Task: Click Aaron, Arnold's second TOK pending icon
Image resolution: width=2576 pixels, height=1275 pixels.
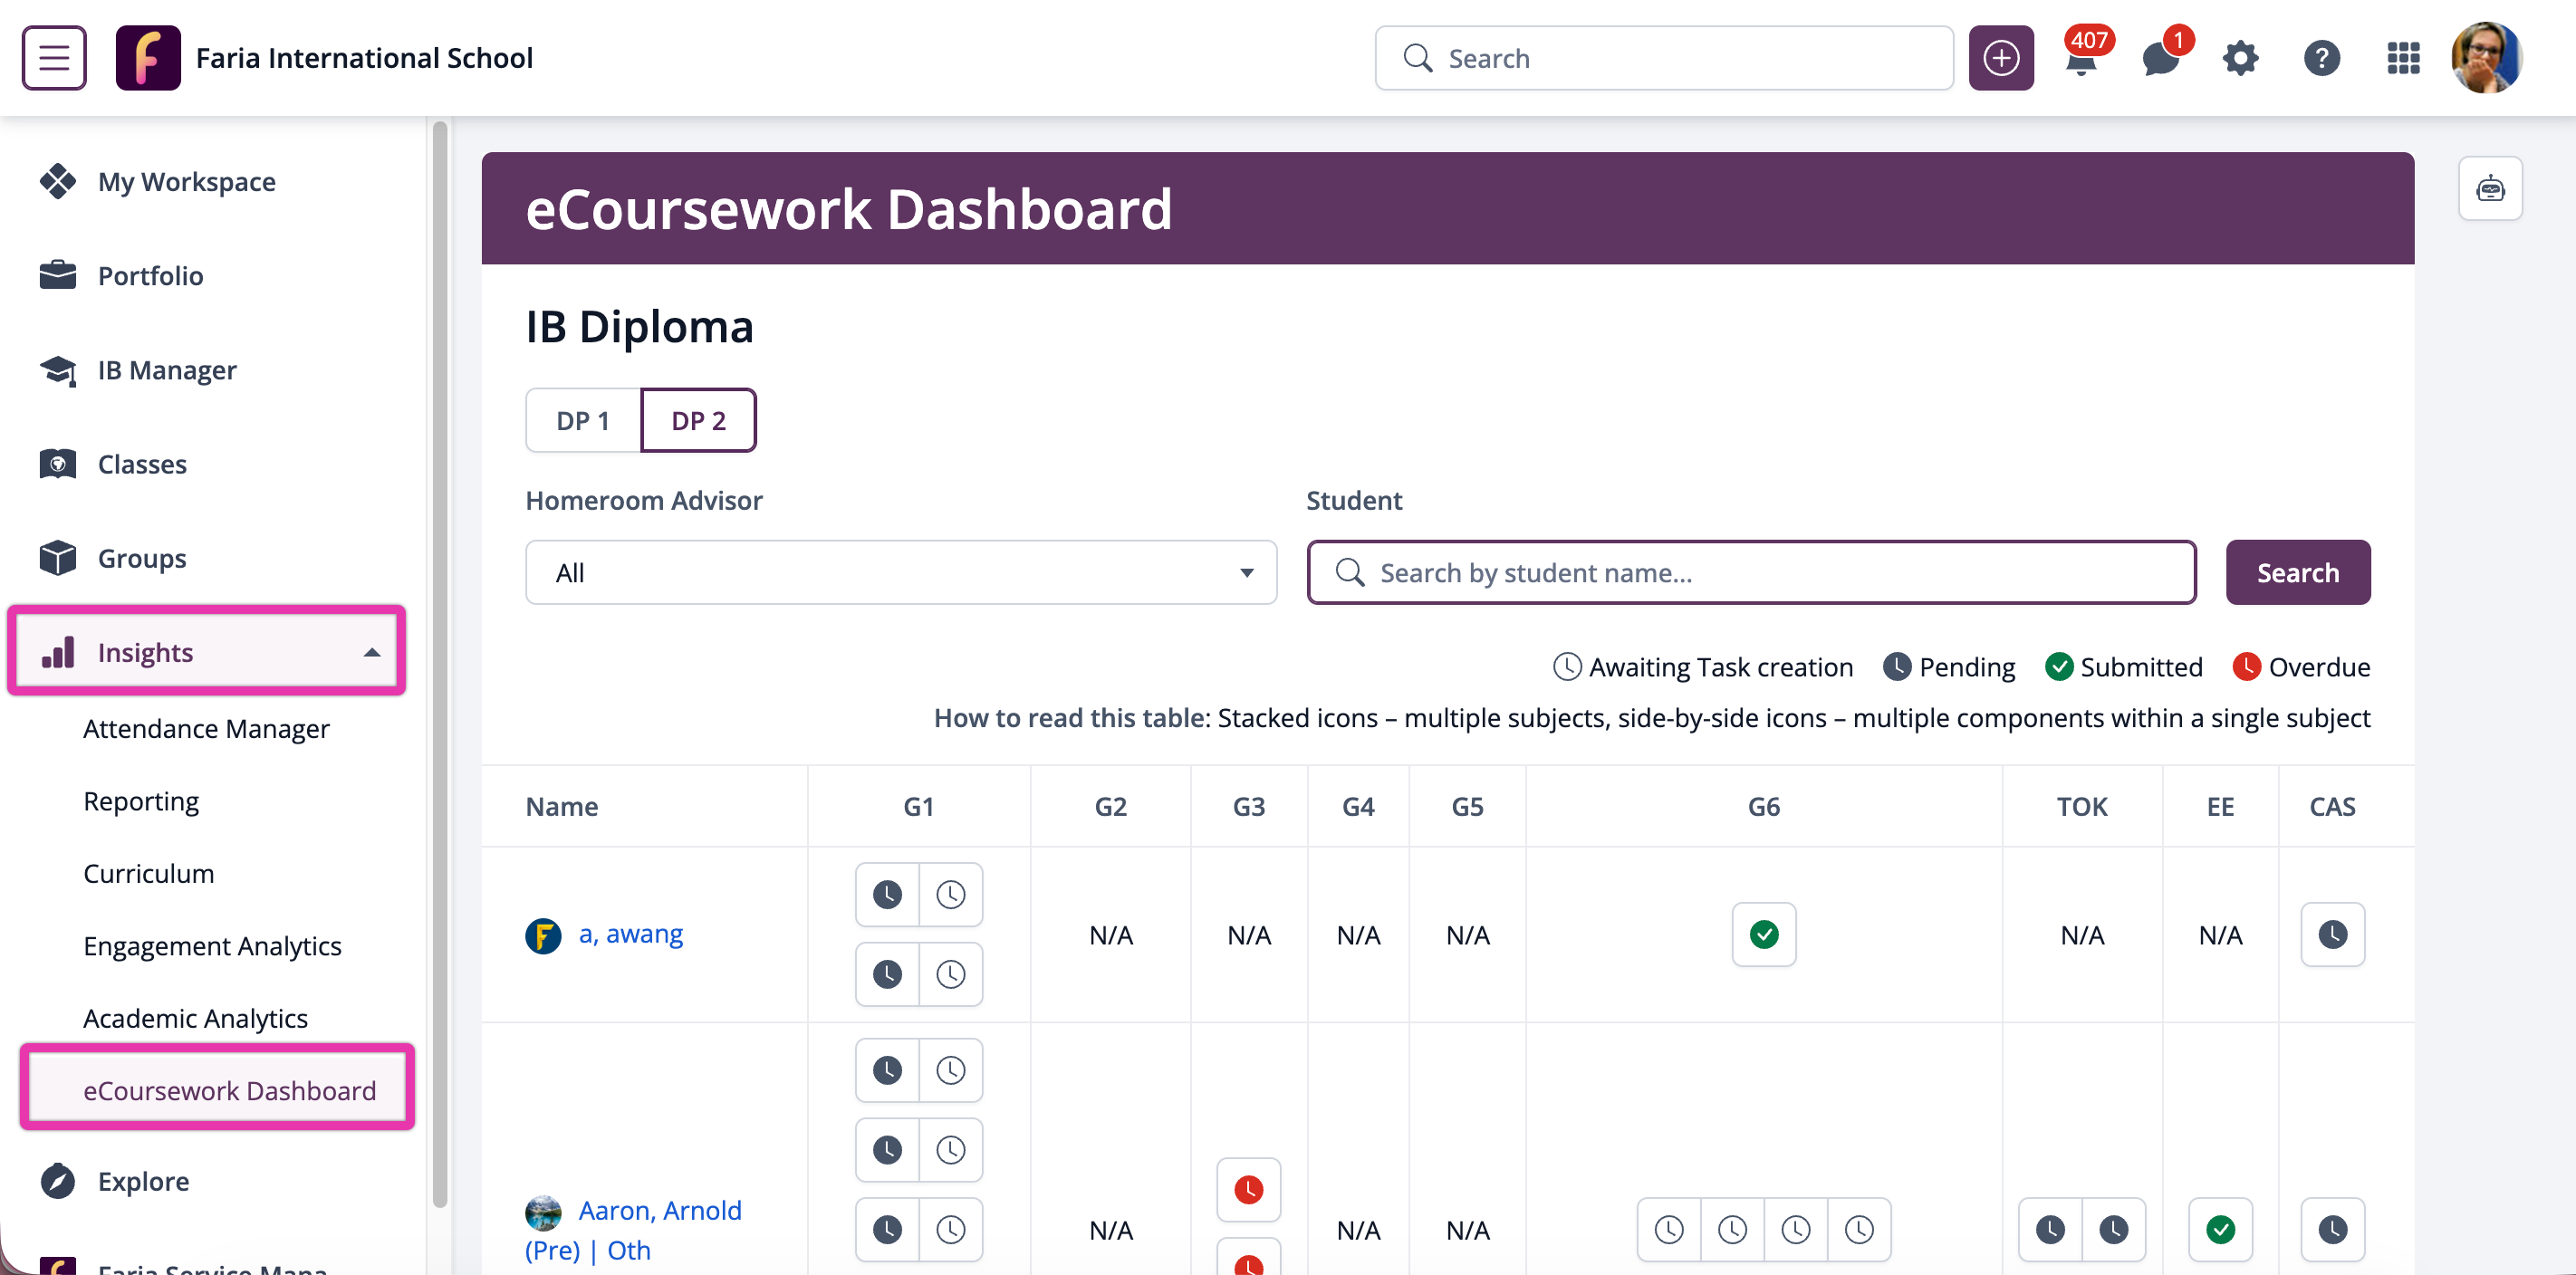Action: pyautogui.click(x=2113, y=1229)
